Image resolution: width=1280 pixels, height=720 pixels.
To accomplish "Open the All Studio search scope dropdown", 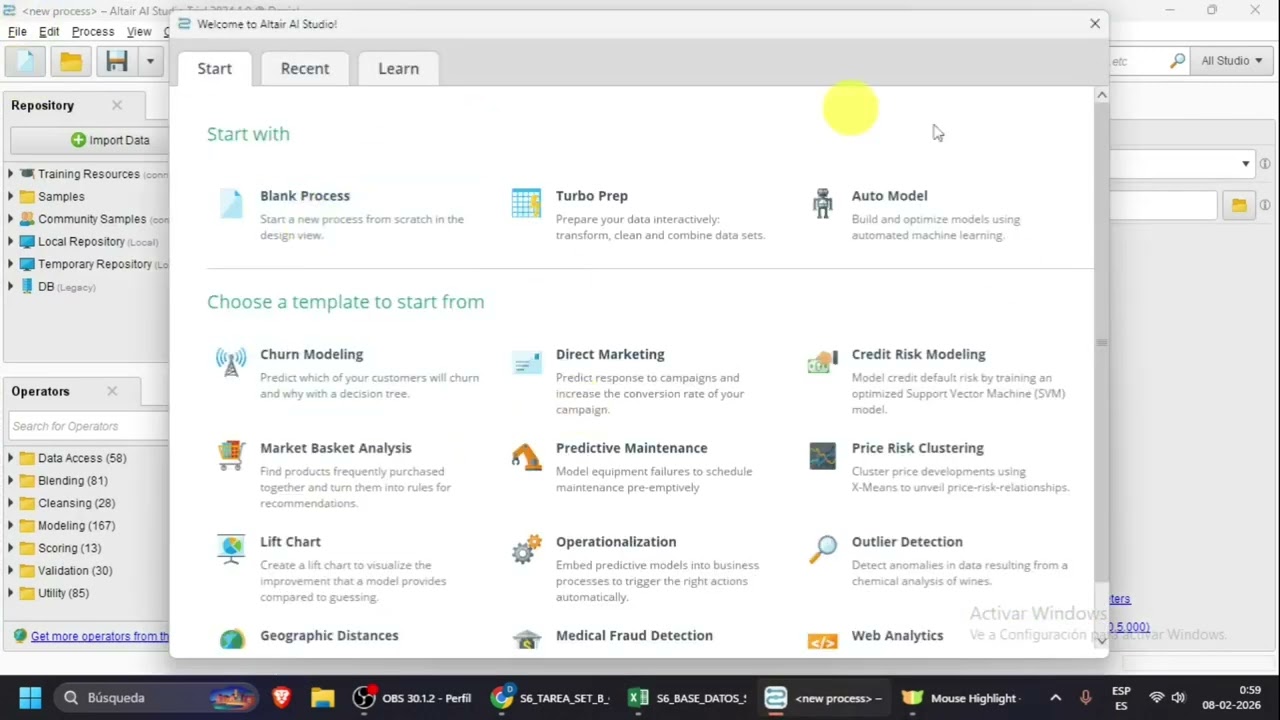I will (x=1232, y=61).
